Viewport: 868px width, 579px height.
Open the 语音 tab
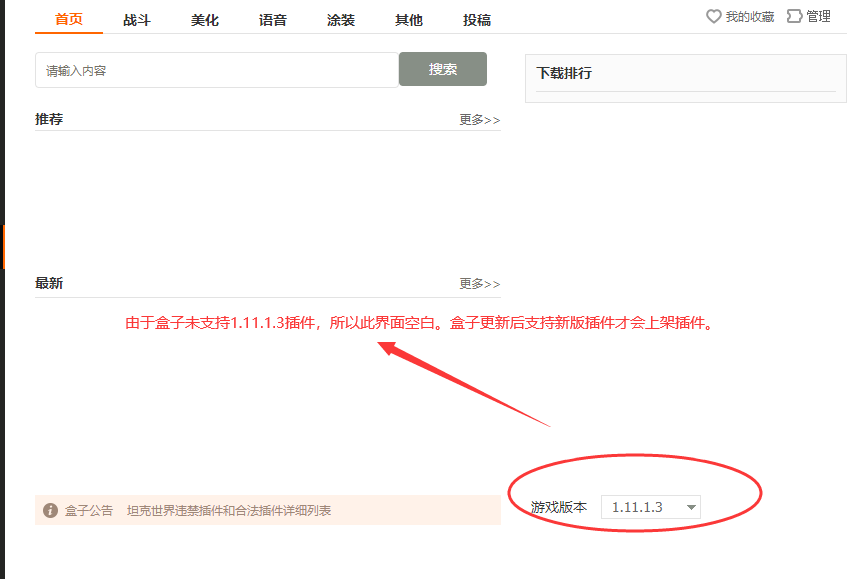(x=273, y=20)
